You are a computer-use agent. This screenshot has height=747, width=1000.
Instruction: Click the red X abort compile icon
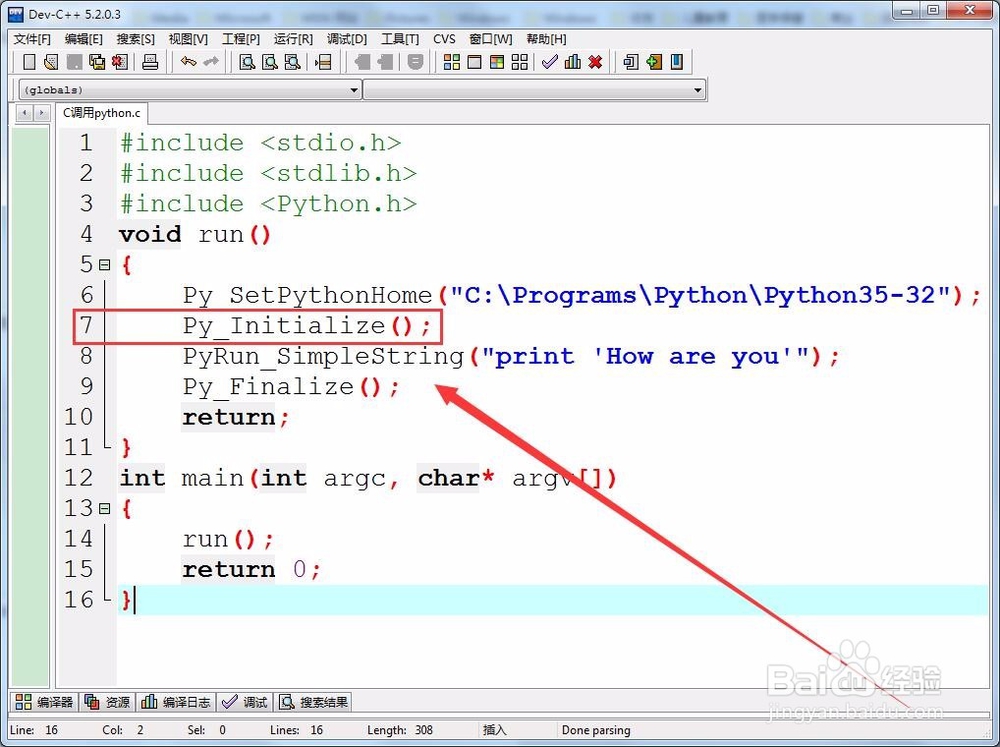point(594,62)
